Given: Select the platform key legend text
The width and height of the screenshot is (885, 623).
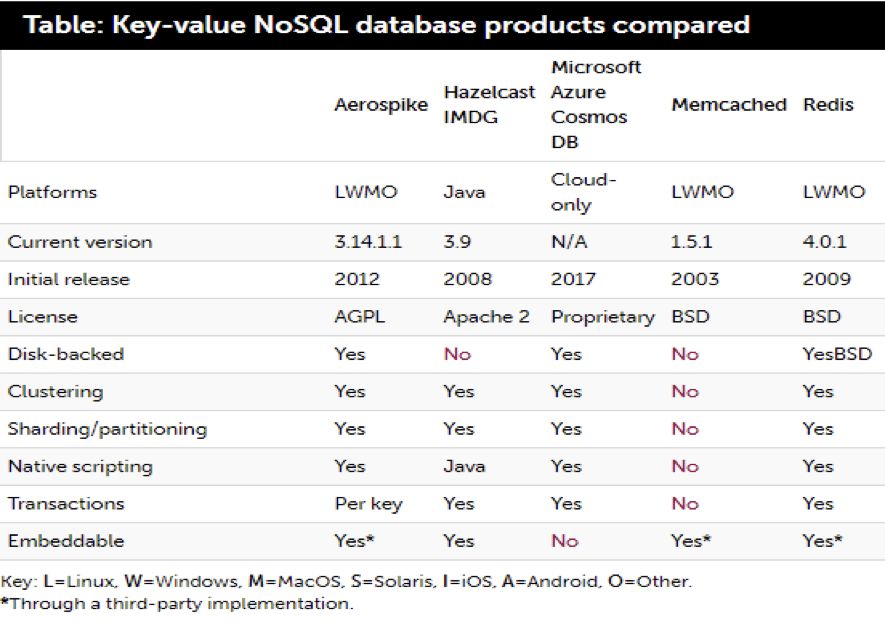Looking at the screenshot, I should tap(345, 581).
